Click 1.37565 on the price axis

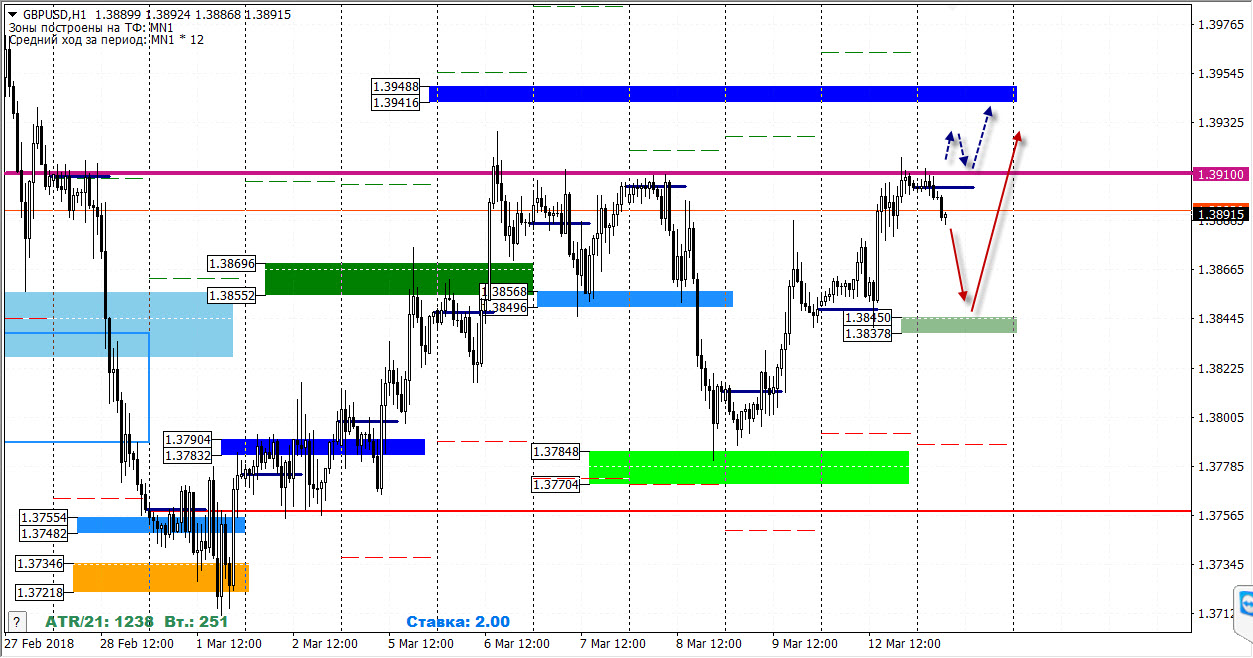tap(1222, 516)
